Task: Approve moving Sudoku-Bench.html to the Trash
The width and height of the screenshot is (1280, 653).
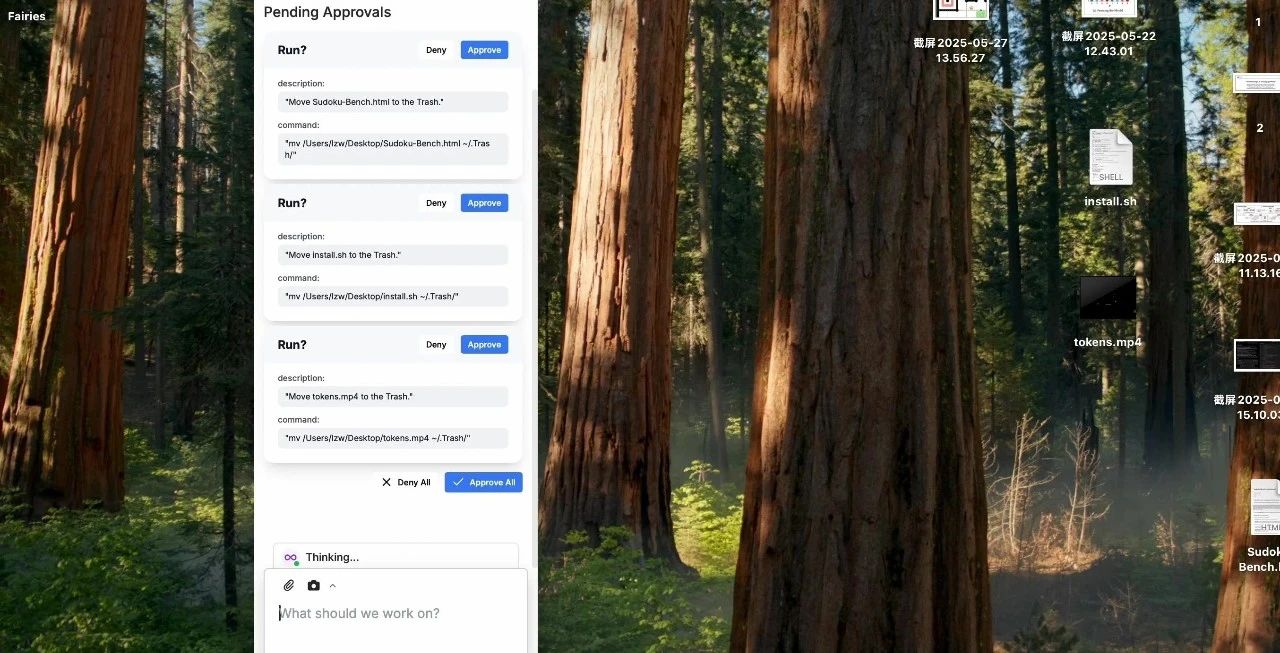Action: tap(484, 50)
